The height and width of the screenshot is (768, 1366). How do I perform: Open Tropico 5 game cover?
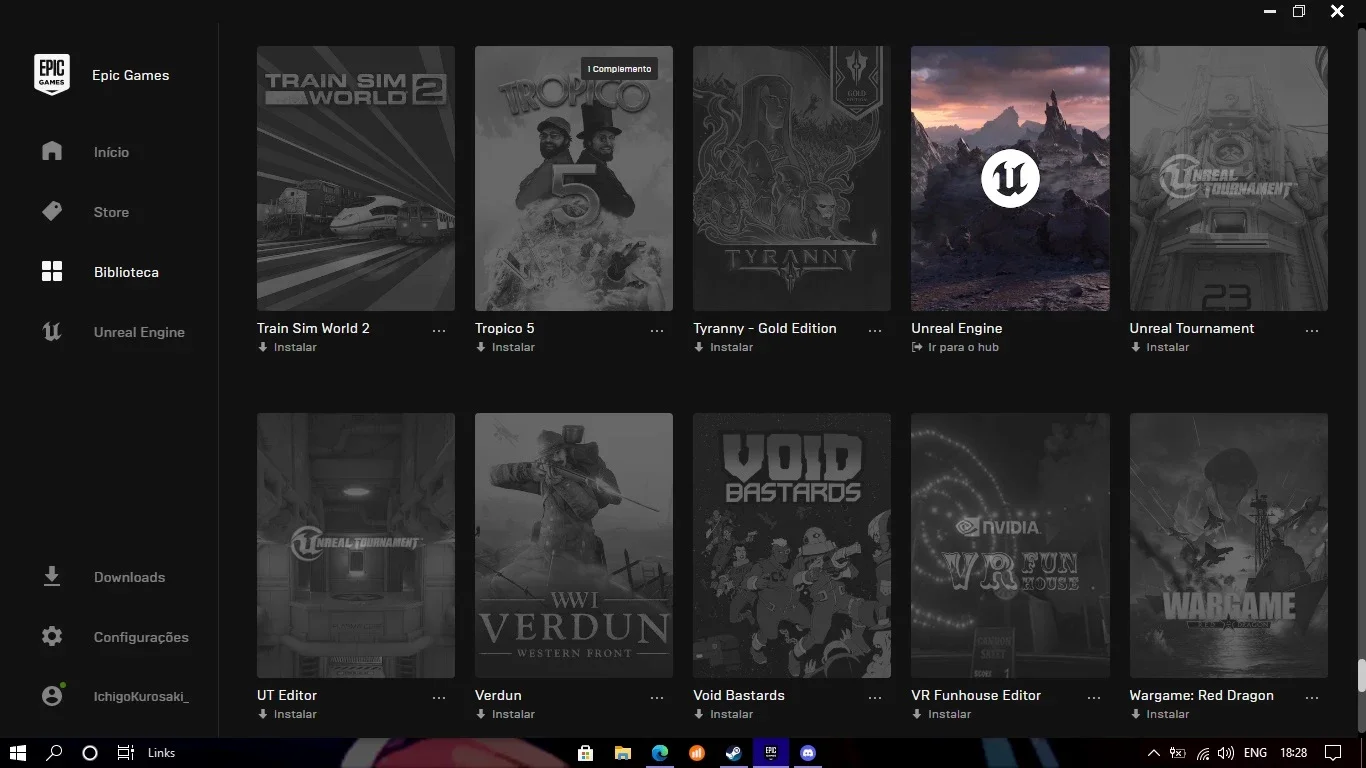574,178
